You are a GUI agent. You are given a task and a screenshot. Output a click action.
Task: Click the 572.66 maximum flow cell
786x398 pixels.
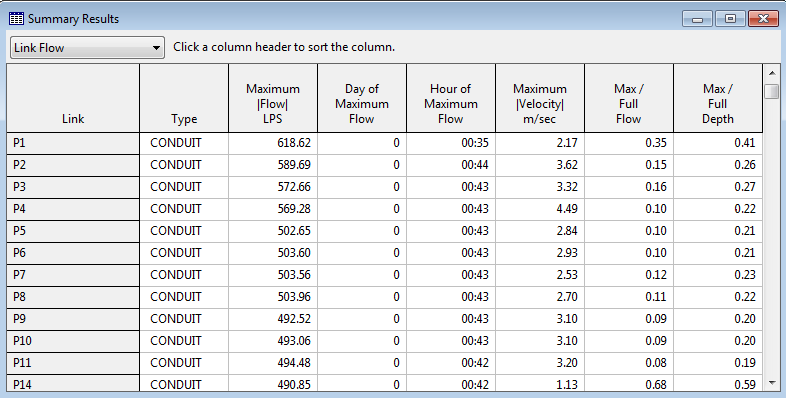tap(273, 187)
